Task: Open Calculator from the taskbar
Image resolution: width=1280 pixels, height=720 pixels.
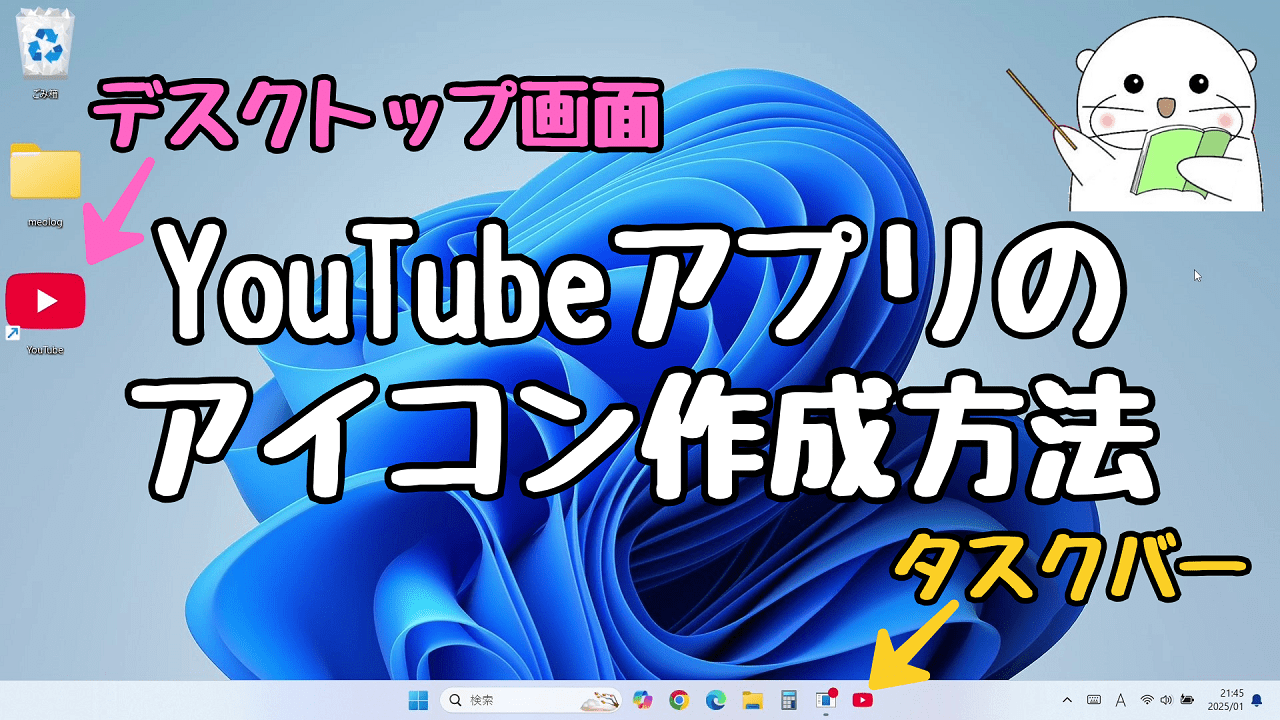Action: pyautogui.click(x=789, y=700)
